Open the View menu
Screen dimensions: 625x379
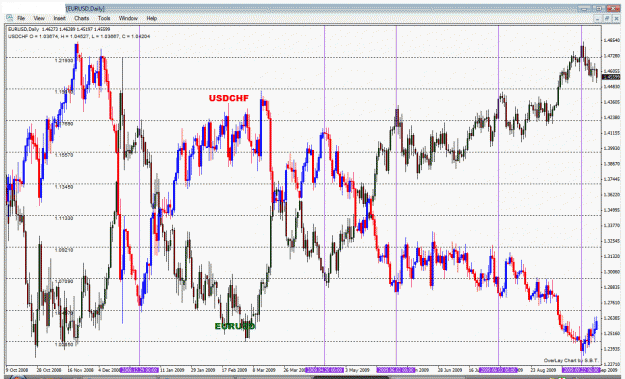pos(39,18)
